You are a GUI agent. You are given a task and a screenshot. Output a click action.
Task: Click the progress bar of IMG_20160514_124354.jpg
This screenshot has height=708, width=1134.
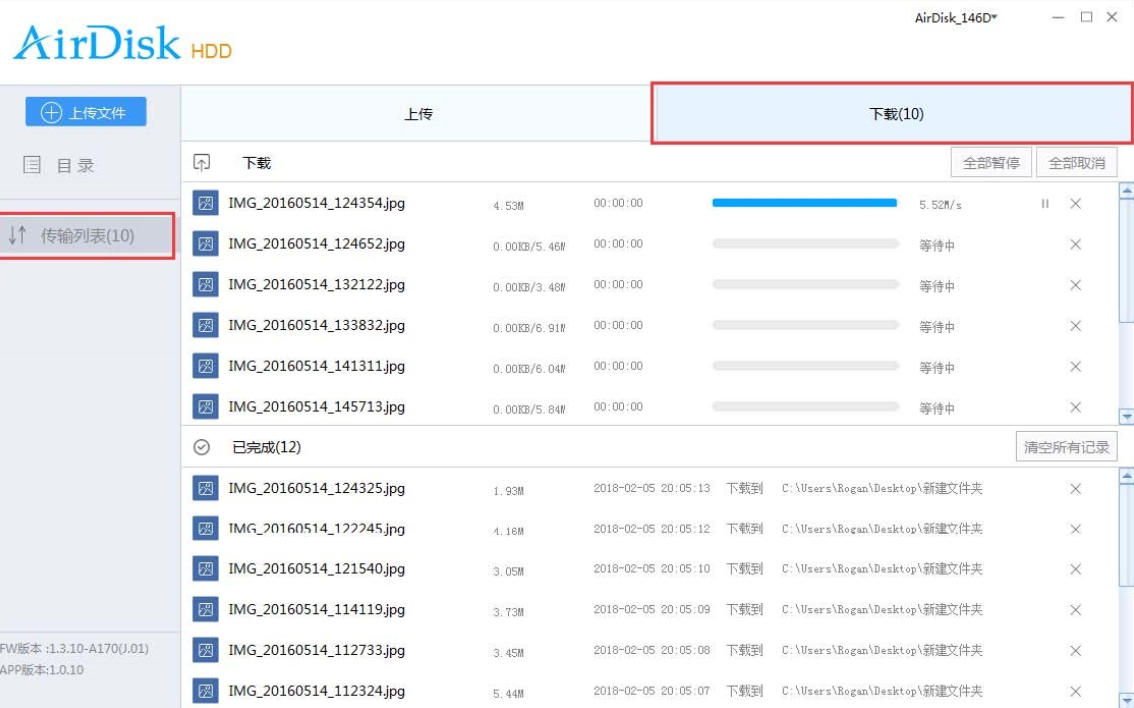[x=804, y=203]
